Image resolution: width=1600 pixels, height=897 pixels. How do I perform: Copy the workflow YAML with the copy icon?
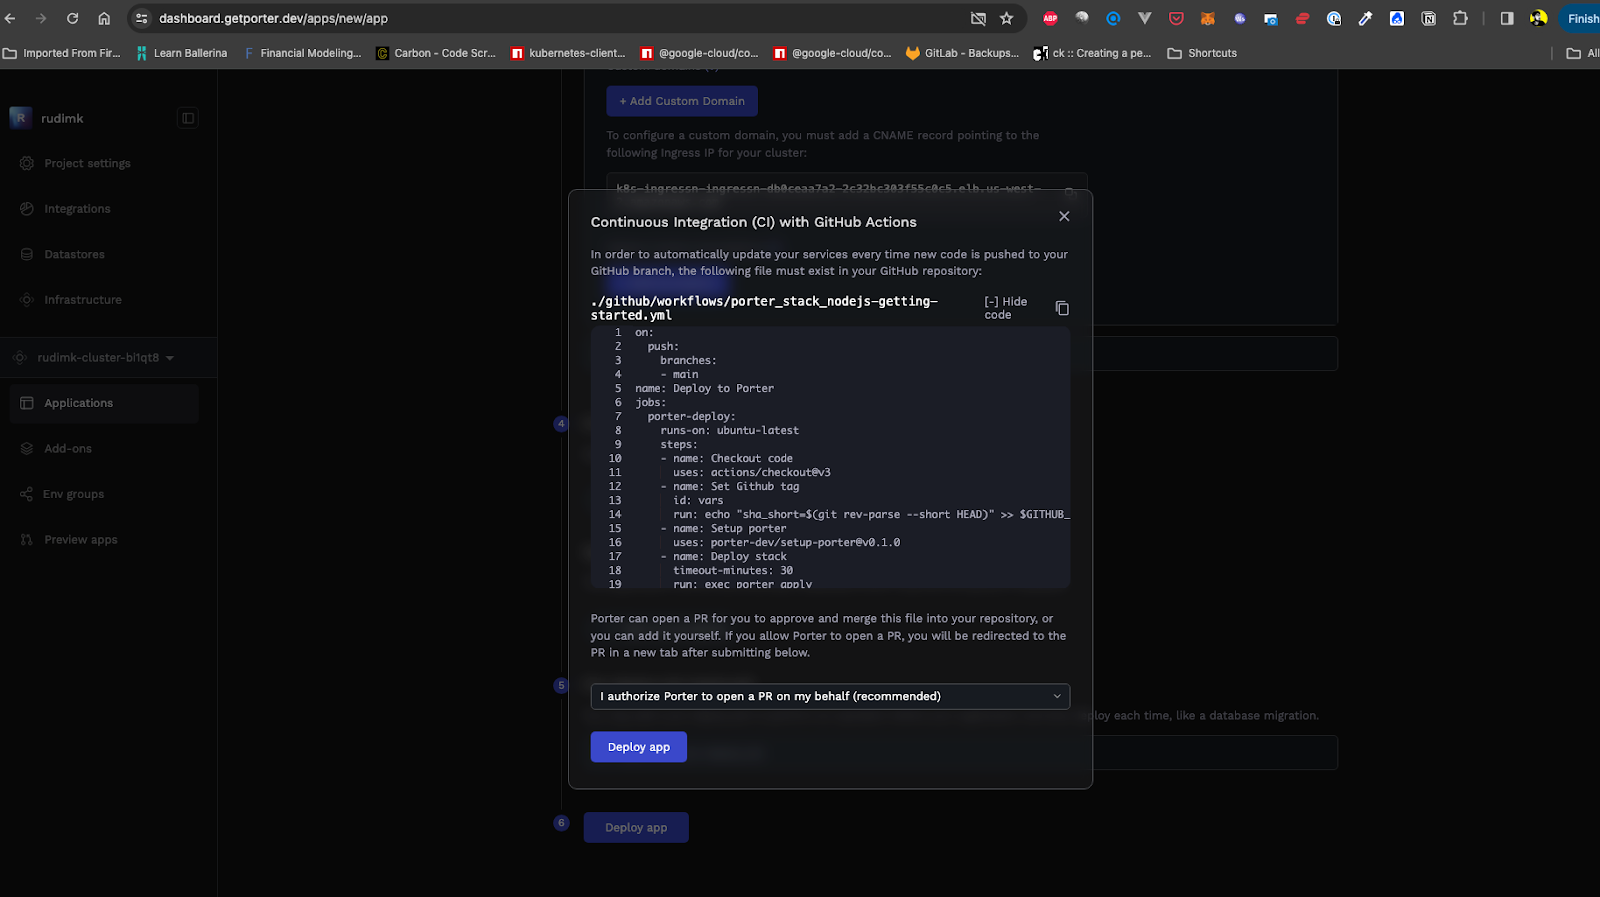[x=1062, y=308]
